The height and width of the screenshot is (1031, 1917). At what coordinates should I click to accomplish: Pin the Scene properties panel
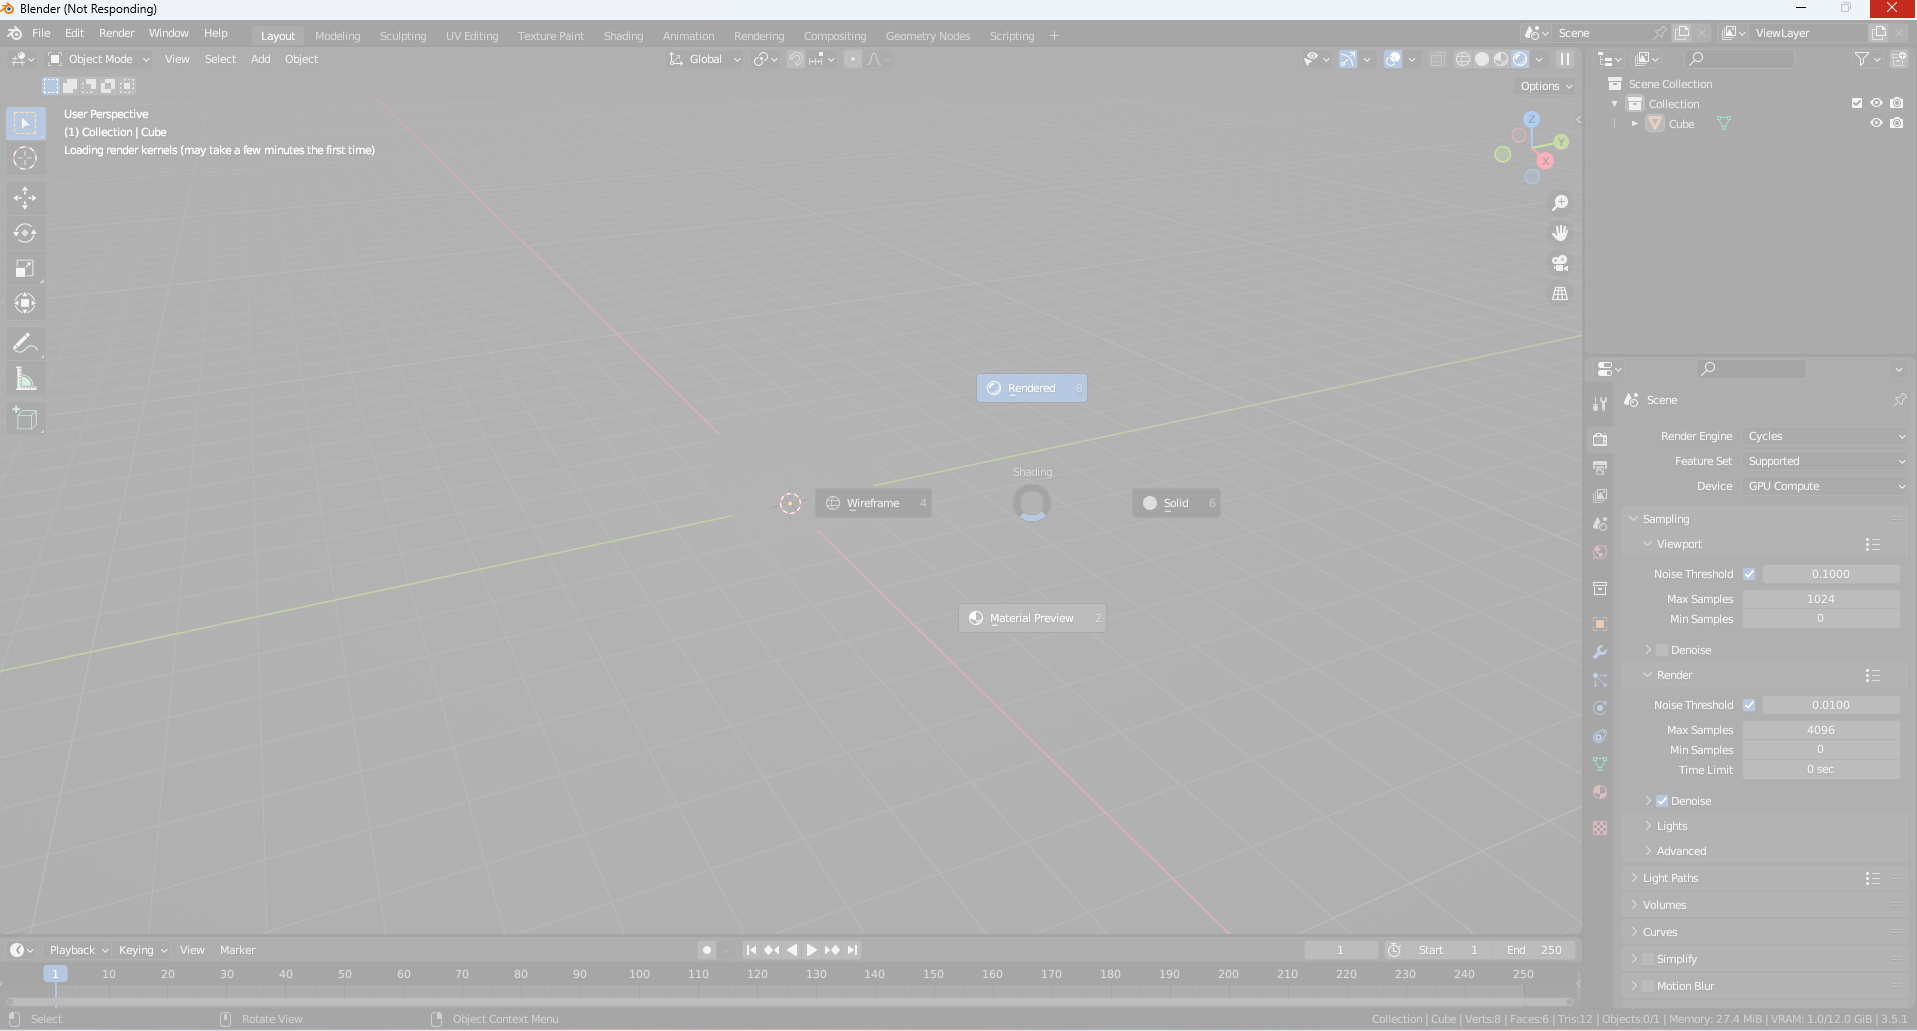coord(1899,400)
